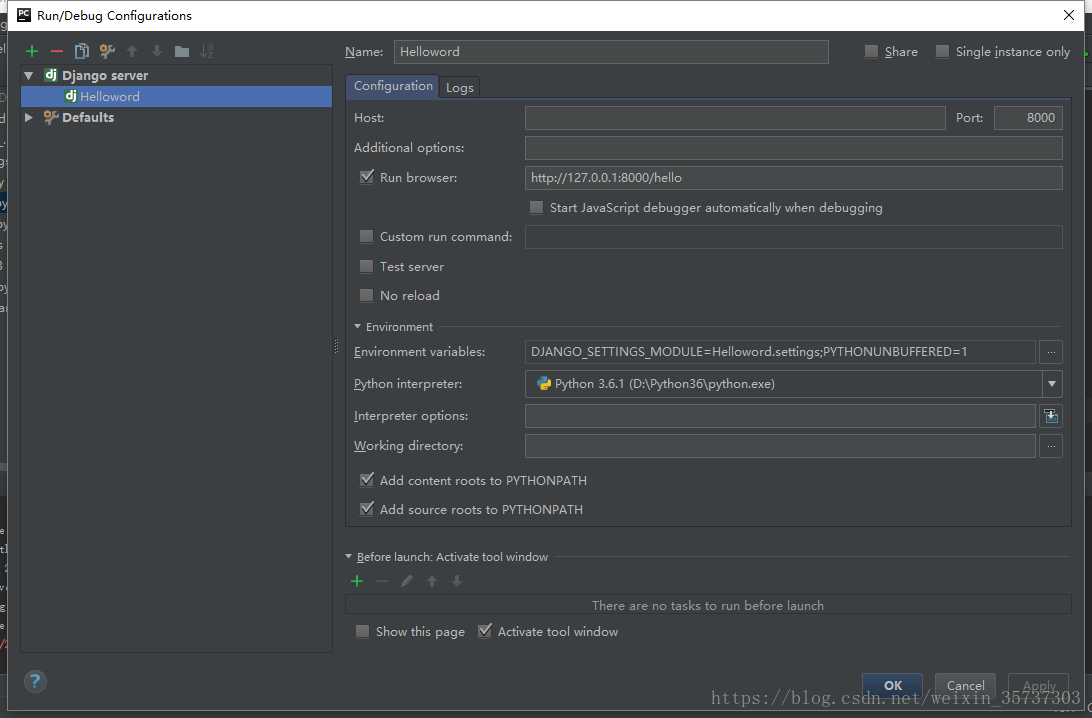Switch to the Logs tab
This screenshot has width=1092, height=718.
tap(460, 88)
